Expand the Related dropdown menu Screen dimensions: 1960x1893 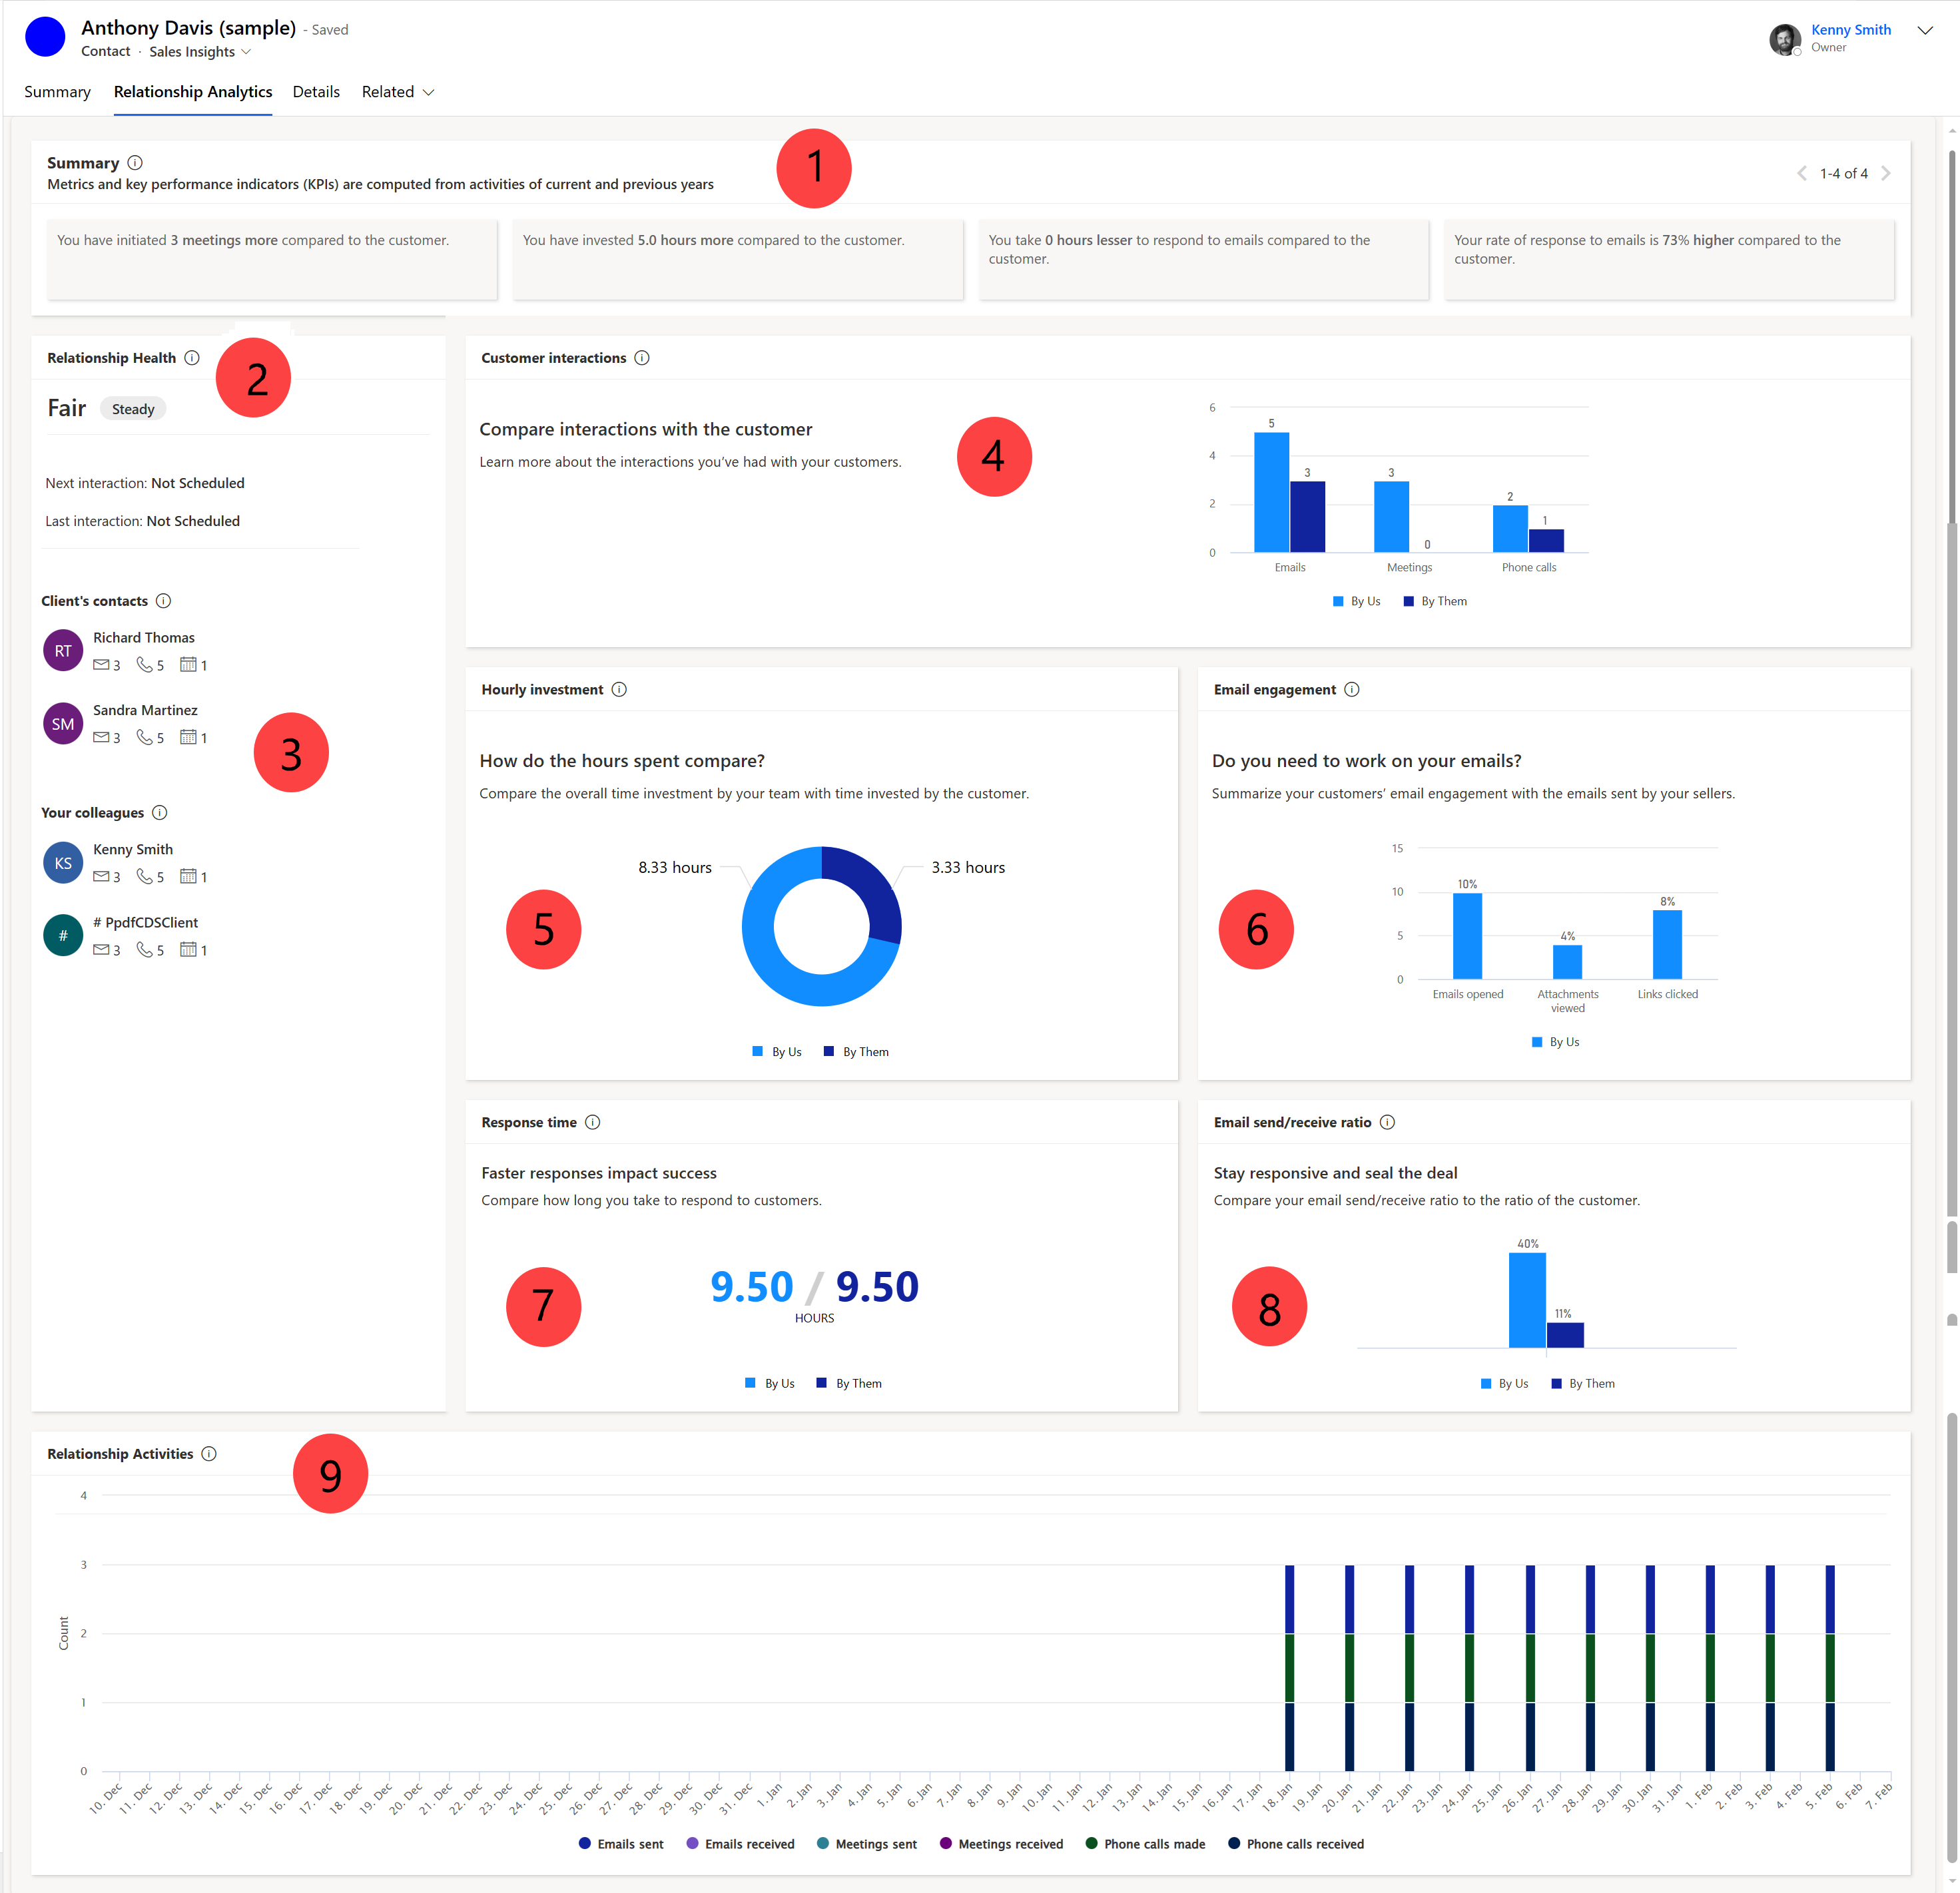(x=394, y=93)
